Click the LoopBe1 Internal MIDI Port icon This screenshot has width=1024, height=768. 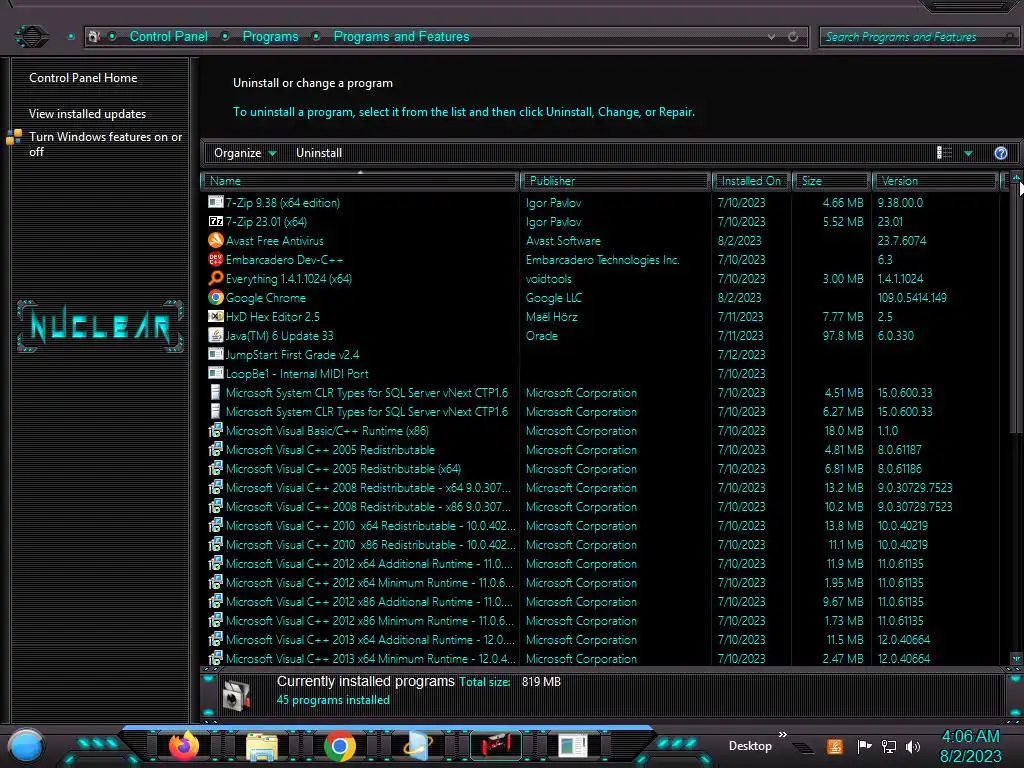[216, 373]
